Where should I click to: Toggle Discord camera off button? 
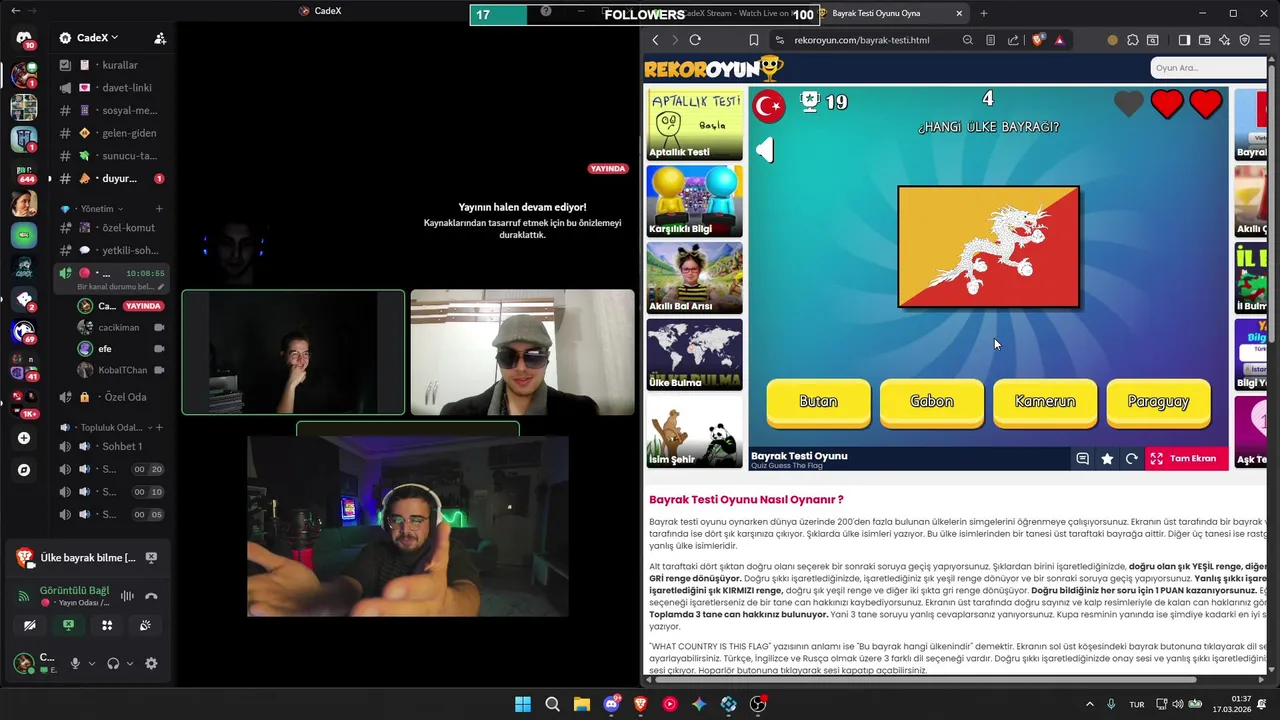pyautogui.click(x=30, y=625)
